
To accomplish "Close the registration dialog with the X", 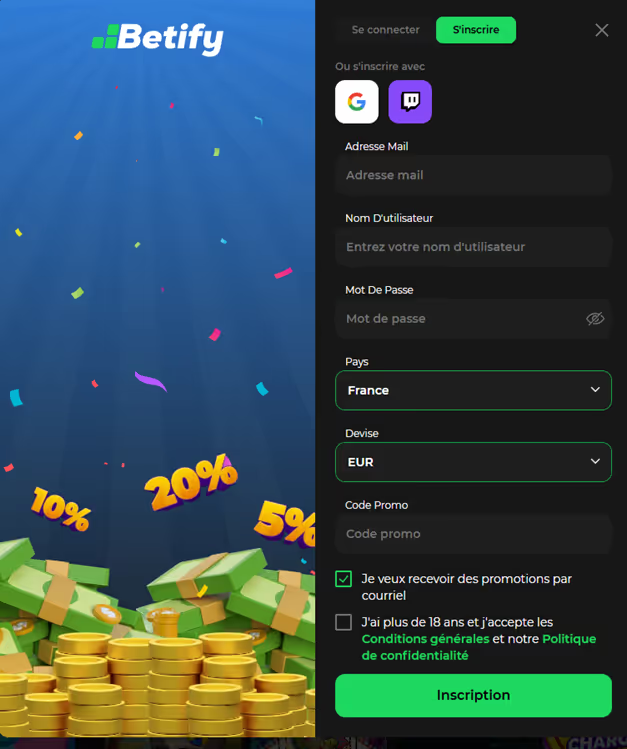I will point(602,30).
